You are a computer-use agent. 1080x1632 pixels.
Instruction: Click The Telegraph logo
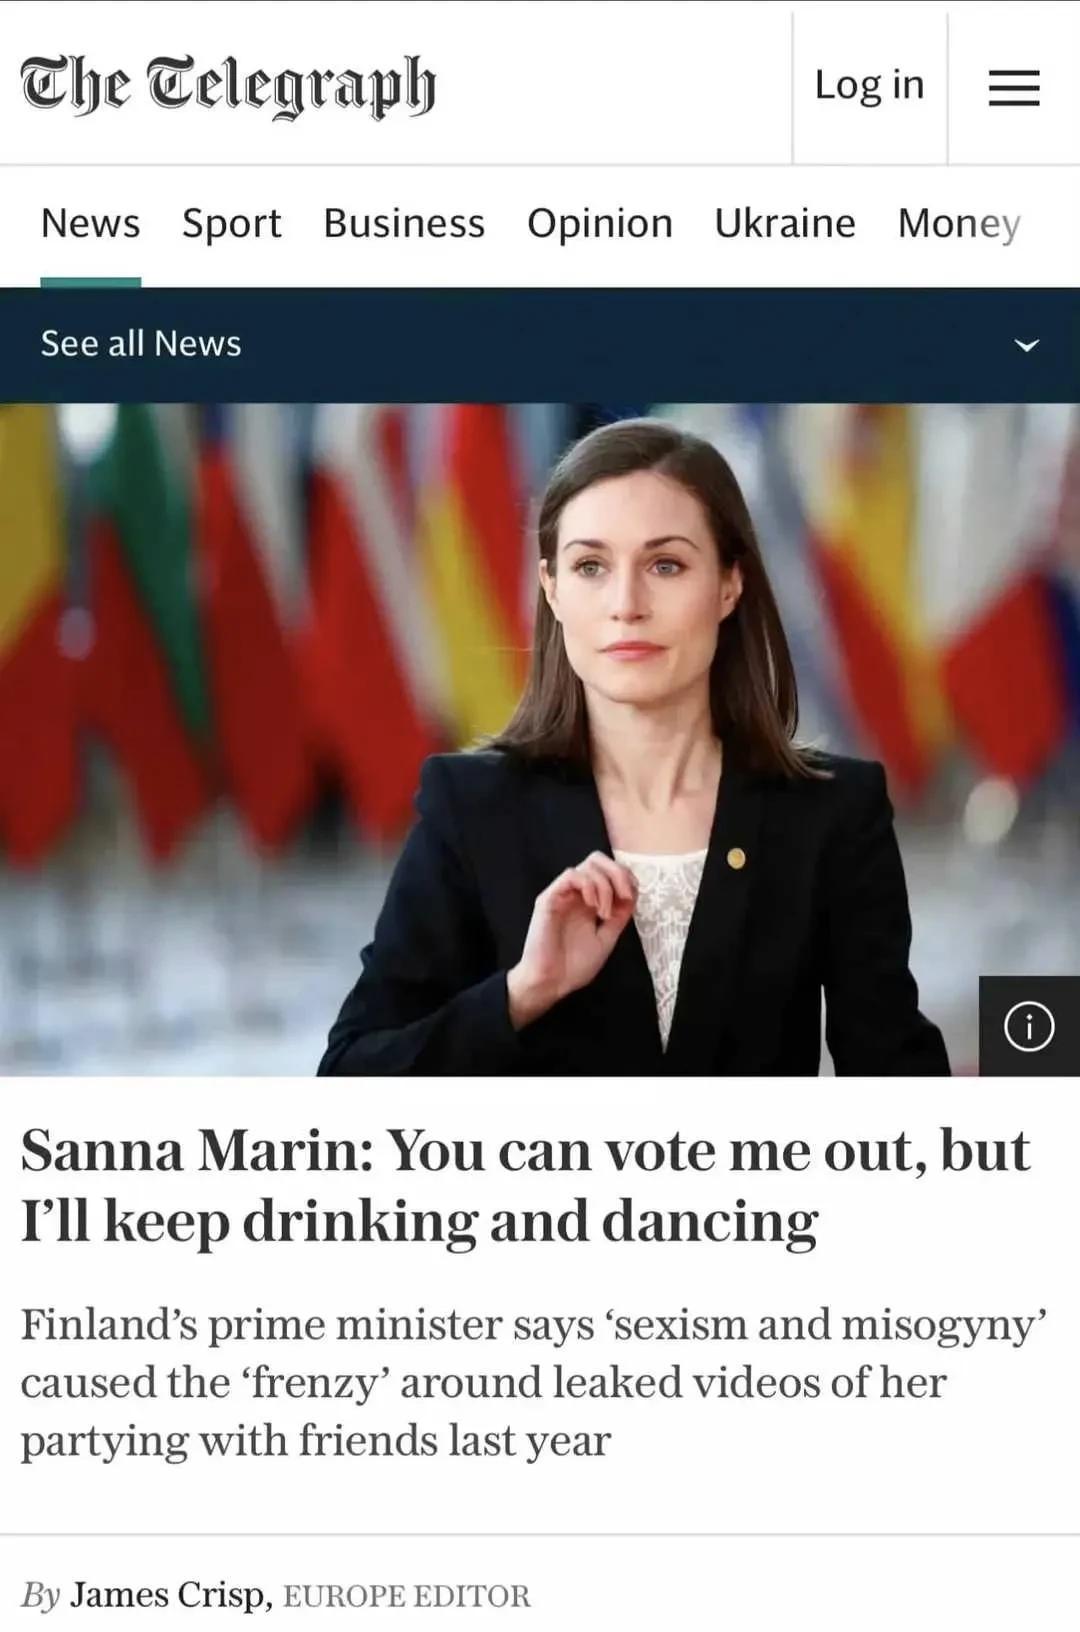[x=228, y=85]
